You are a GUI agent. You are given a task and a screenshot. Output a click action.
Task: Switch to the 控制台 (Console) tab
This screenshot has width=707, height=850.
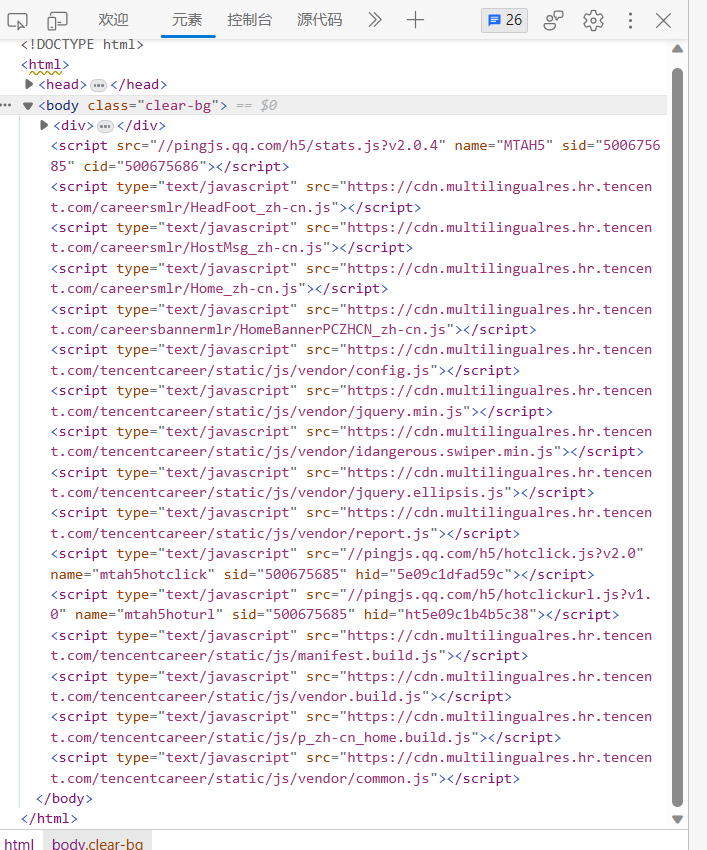(x=249, y=20)
